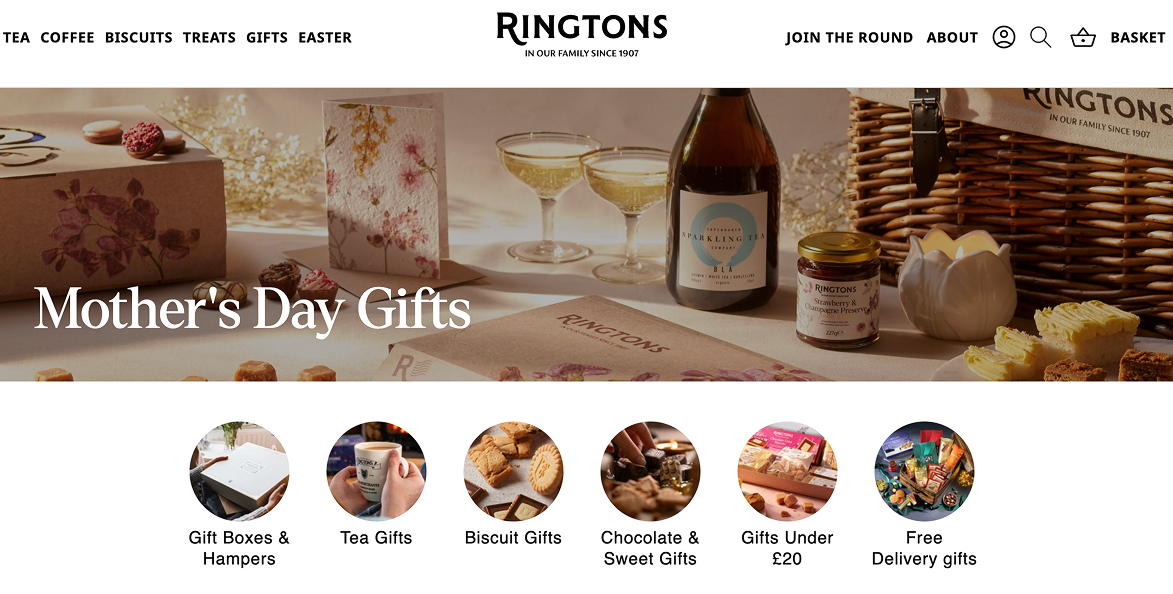Image resolution: width=1173 pixels, height=594 pixels.
Task: Click the search magnifier icon
Action: coord(1041,37)
